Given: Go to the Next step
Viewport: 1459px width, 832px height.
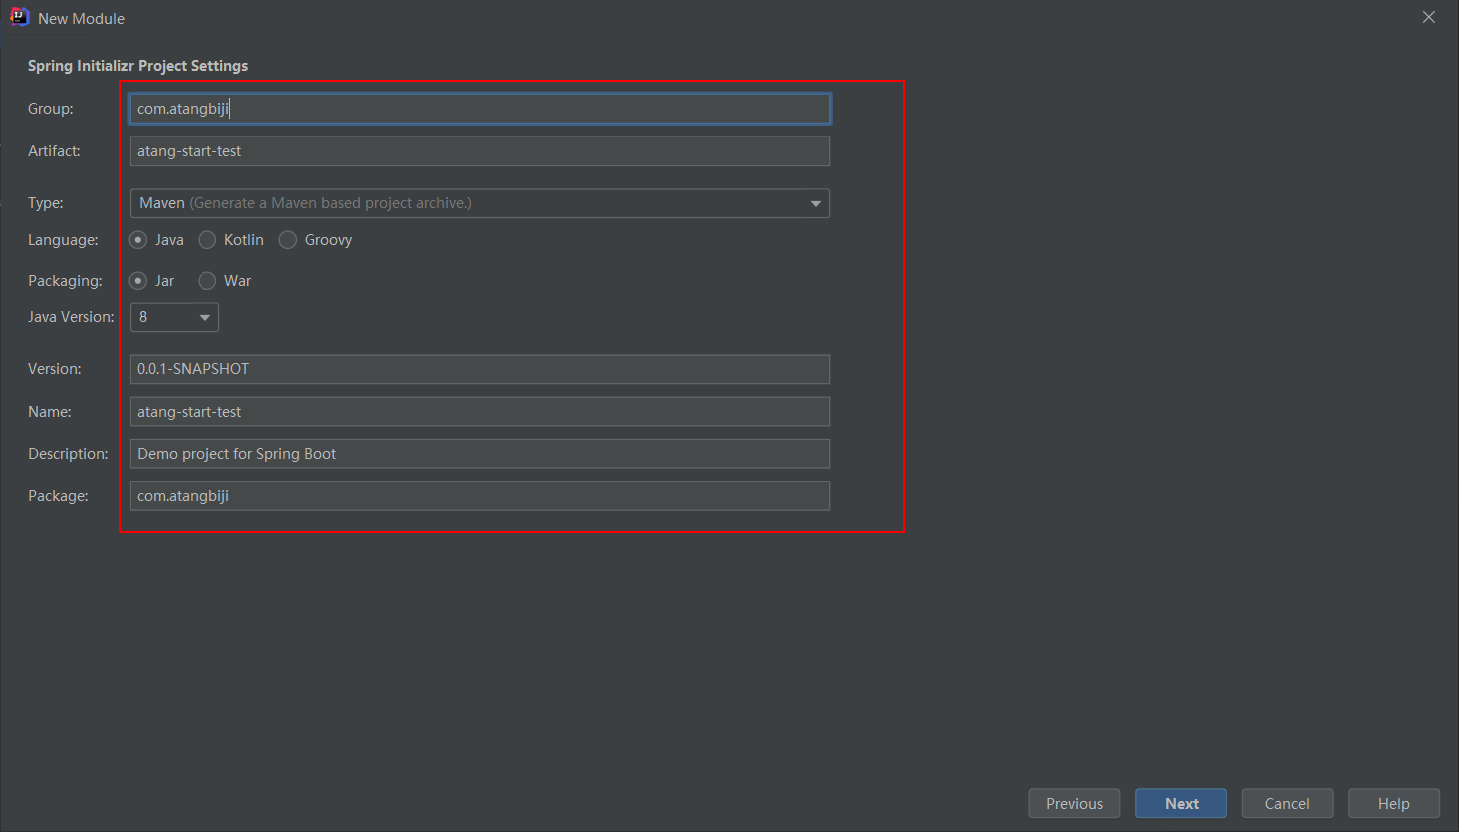Looking at the screenshot, I should click(1181, 803).
